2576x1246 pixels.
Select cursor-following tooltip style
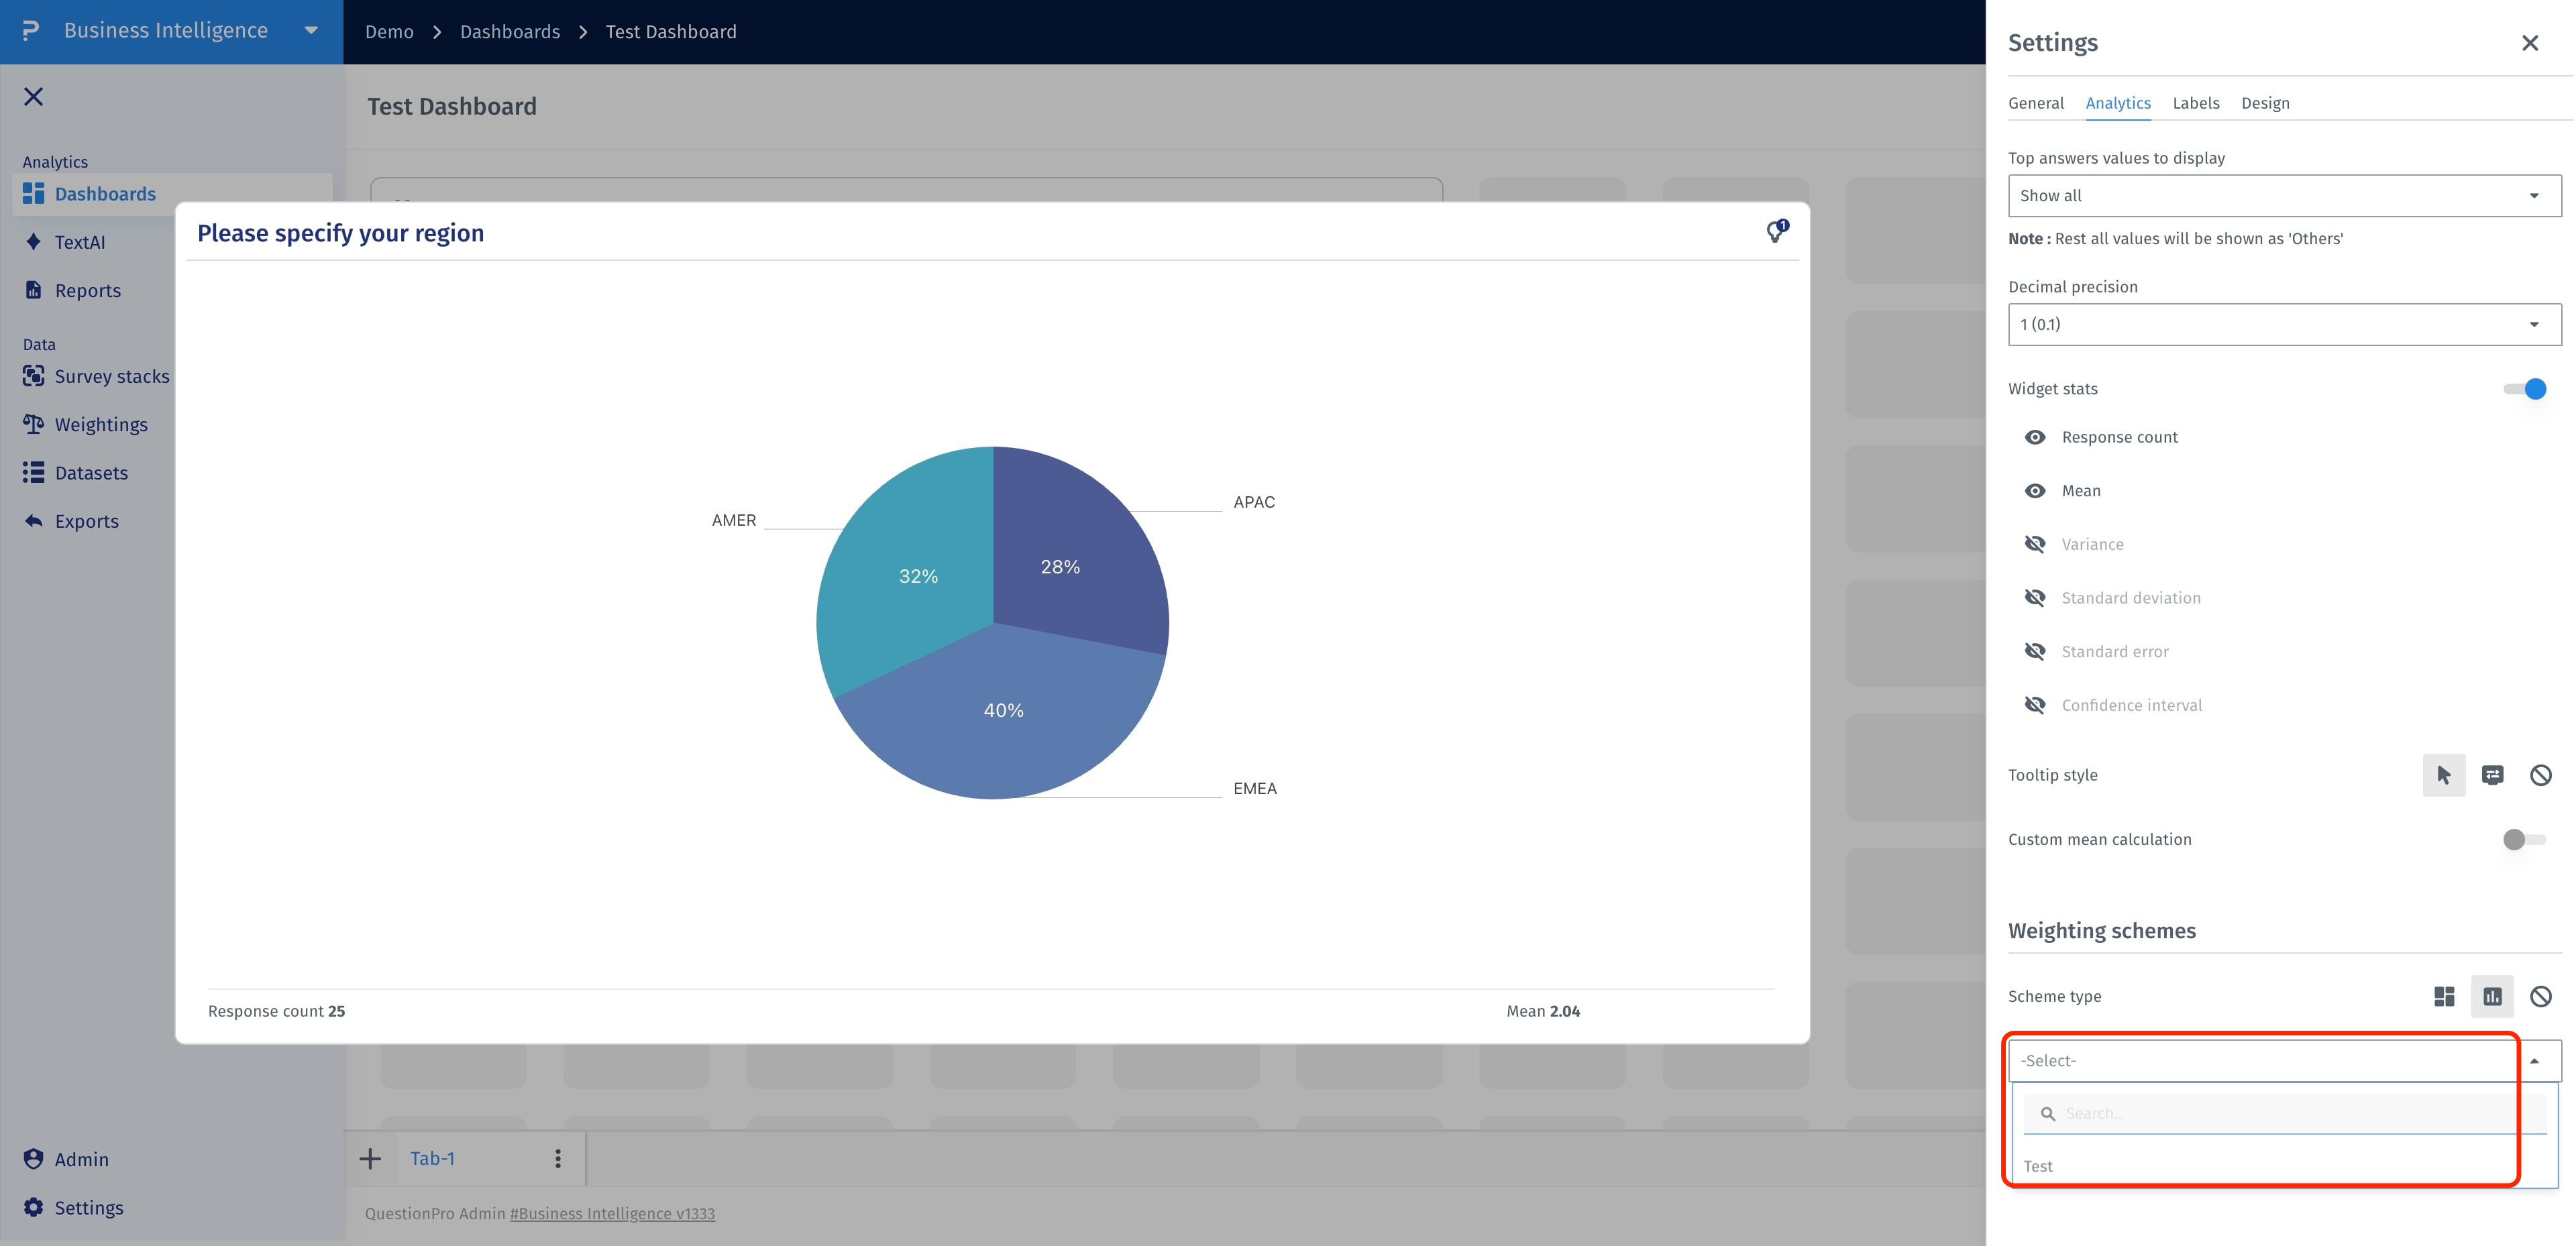click(2443, 775)
